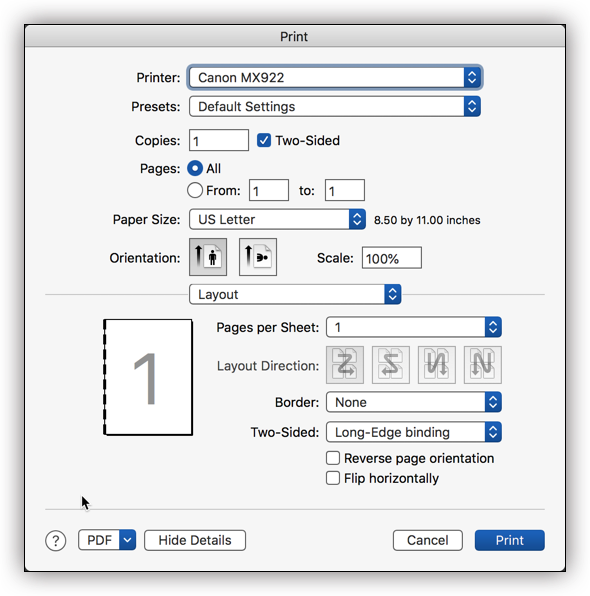Open help with the question mark icon
The image size is (590, 596).
[x=56, y=540]
